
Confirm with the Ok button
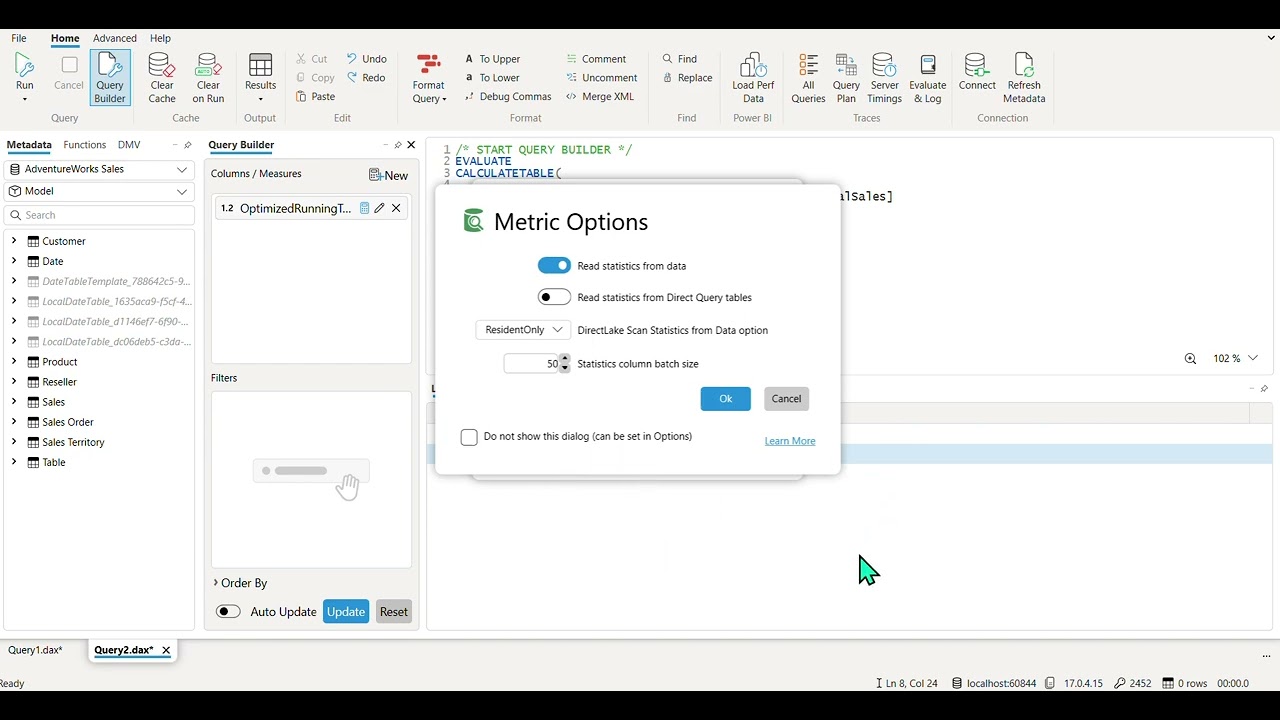(x=726, y=399)
